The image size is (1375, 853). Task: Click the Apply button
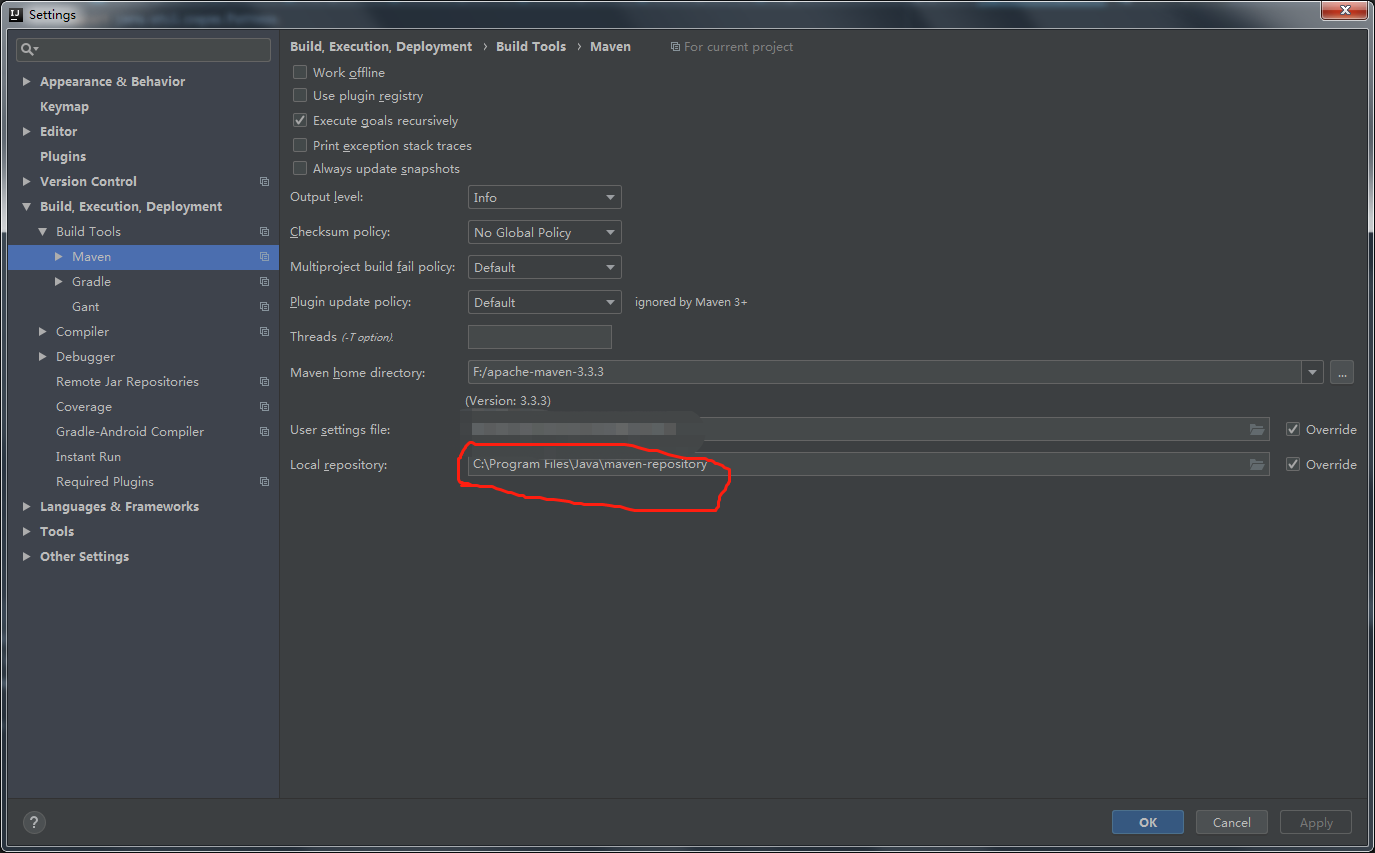click(x=1316, y=822)
